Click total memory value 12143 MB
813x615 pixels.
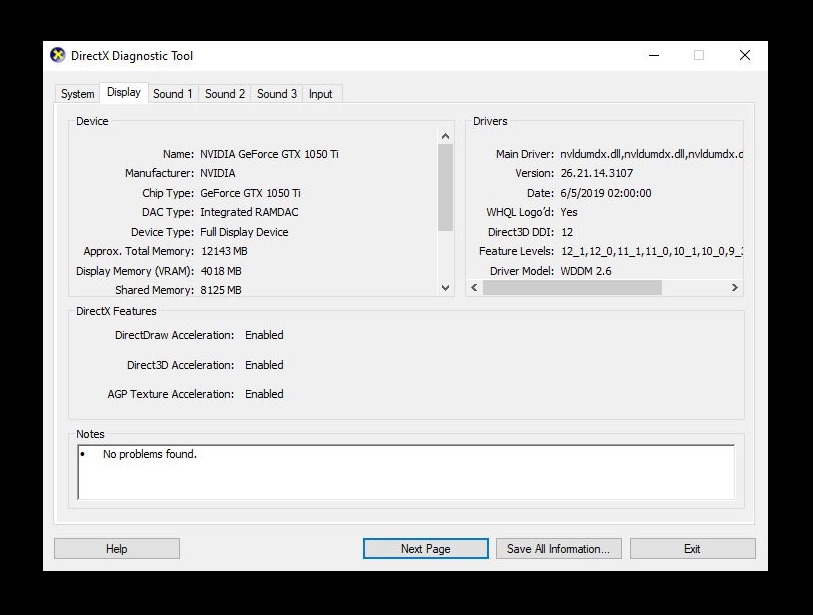(224, 251)
